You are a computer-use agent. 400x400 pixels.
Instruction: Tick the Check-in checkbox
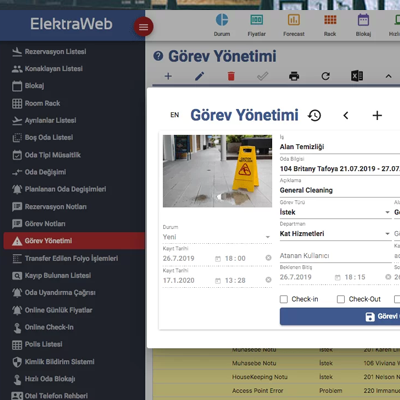[284, 299]
